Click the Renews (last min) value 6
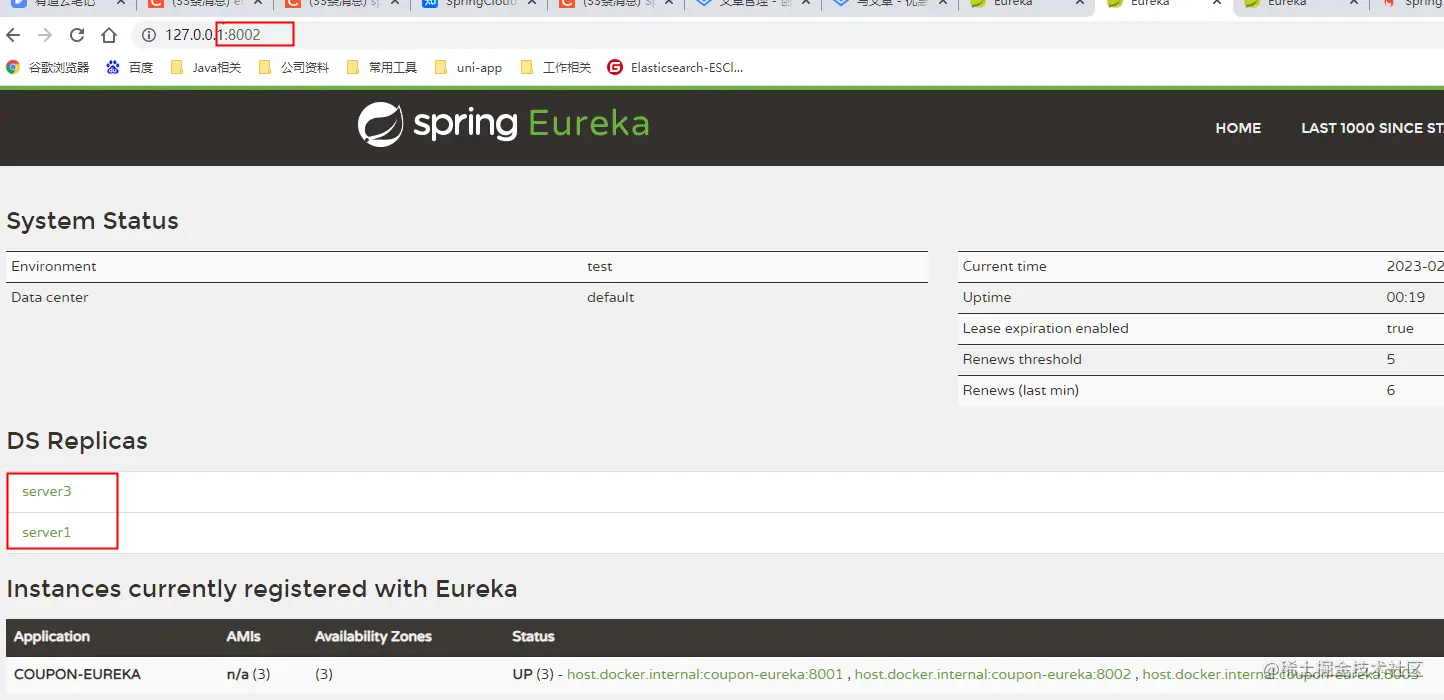The height and width of the screenshot is (700, 1444). (1391, 390)
